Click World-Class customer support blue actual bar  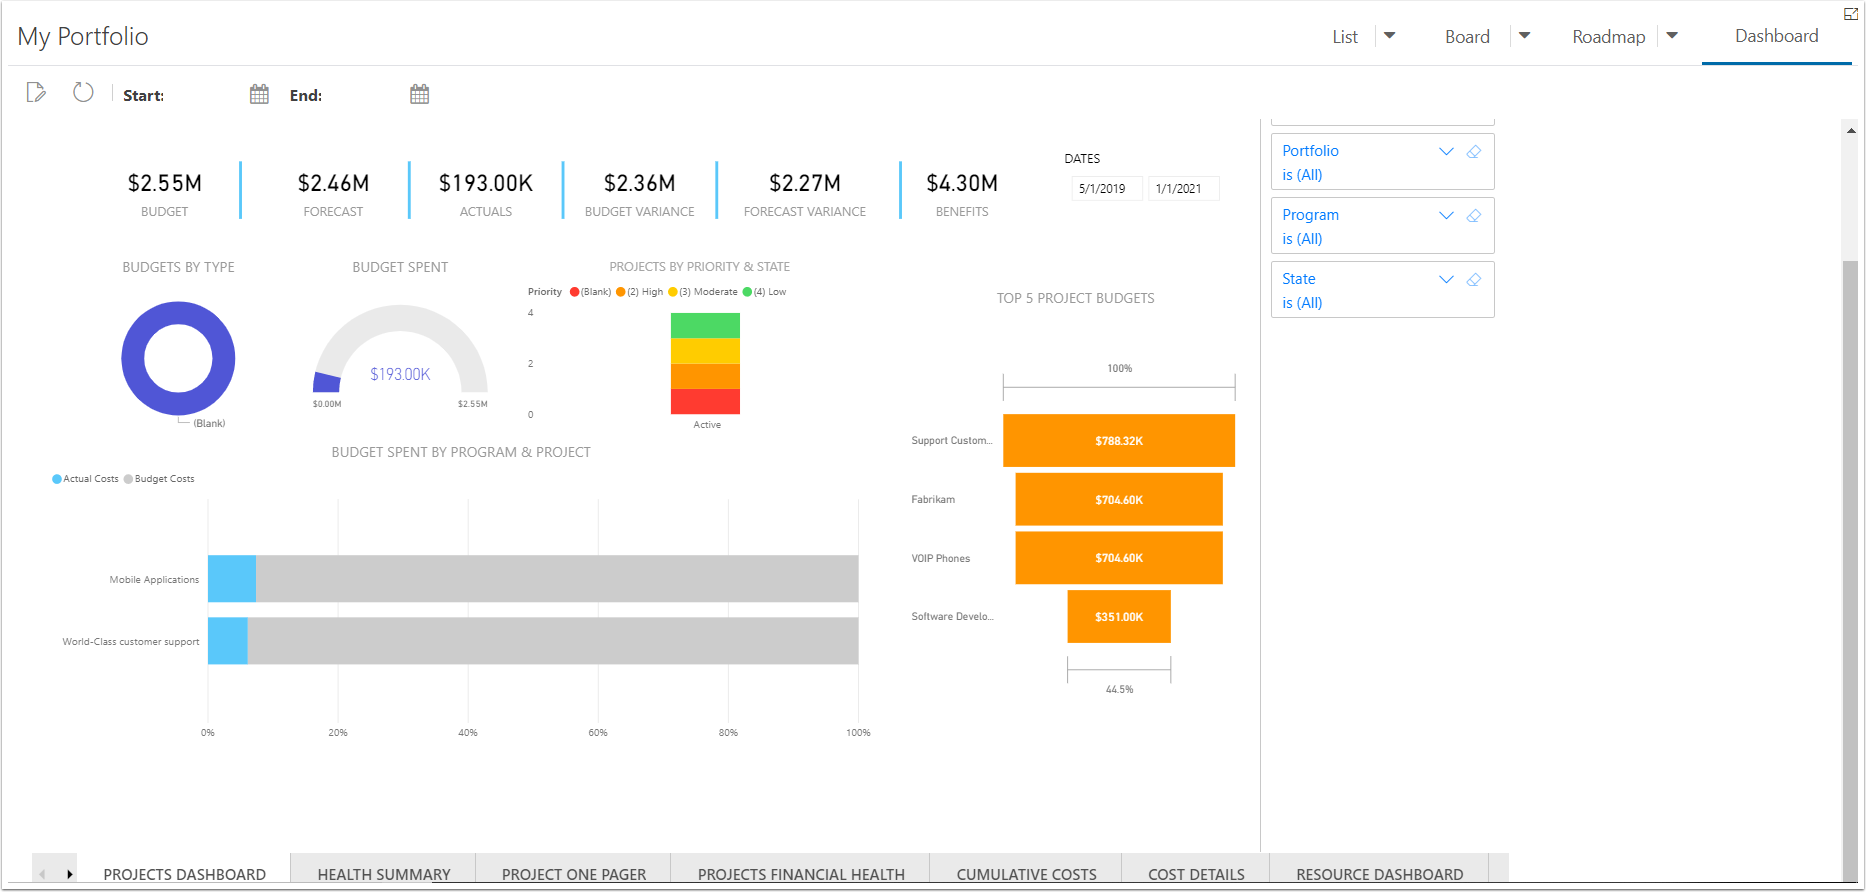coord(228,641)
